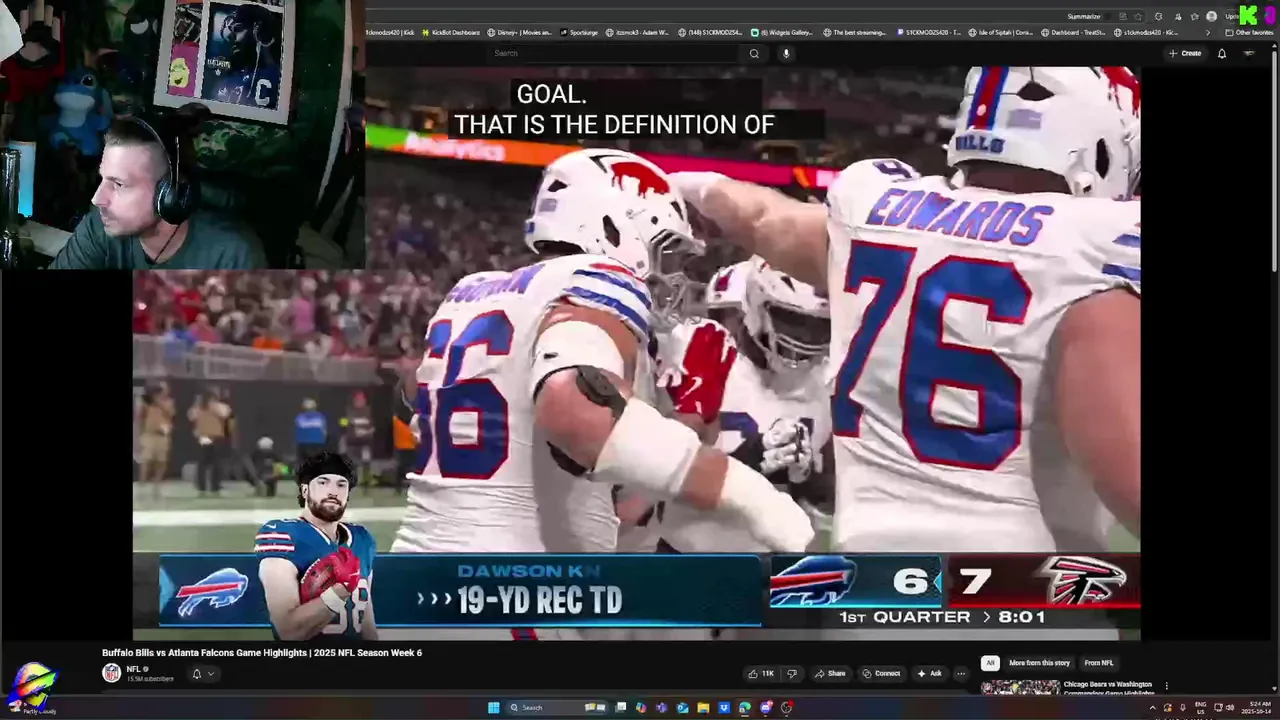Open File Explorer from taskbar
The width and height of the screenshot is (1280, 720).
[703, 707]
